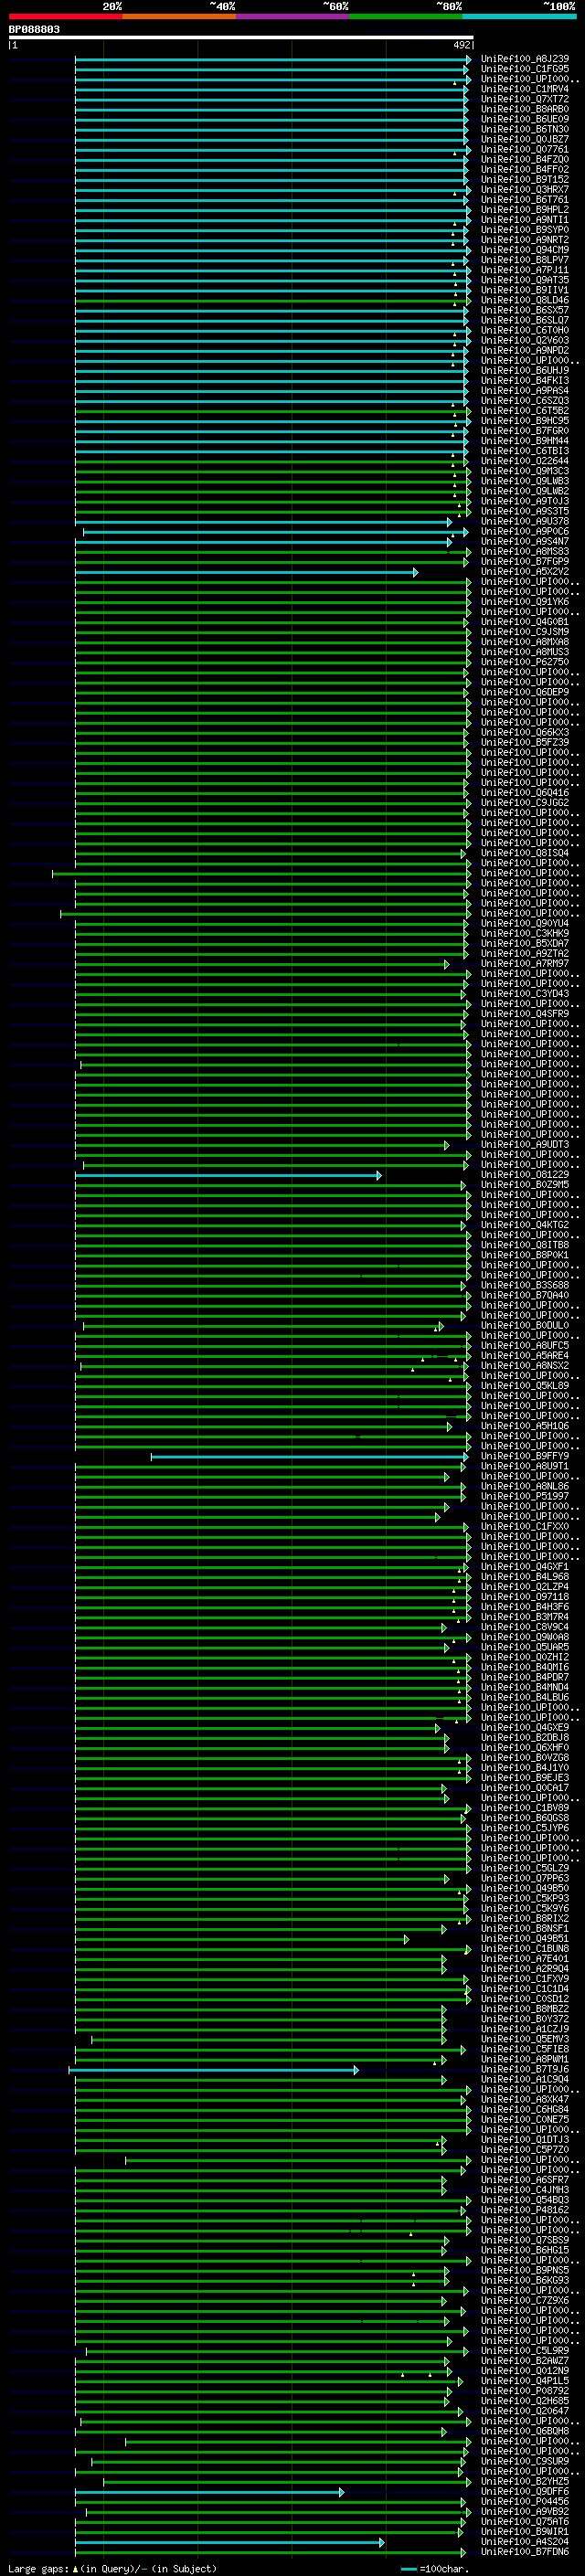Select the UniRef100_Q6DEP9 label

click(525, 692)
